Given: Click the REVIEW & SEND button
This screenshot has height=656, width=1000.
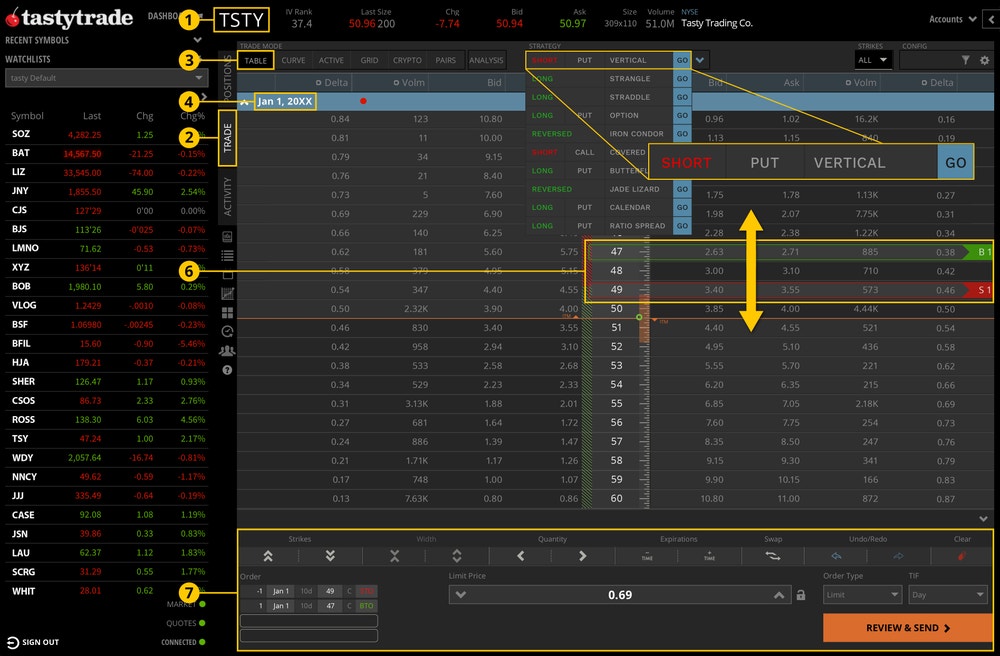Looking at the screenshot, I should [908, 628].
